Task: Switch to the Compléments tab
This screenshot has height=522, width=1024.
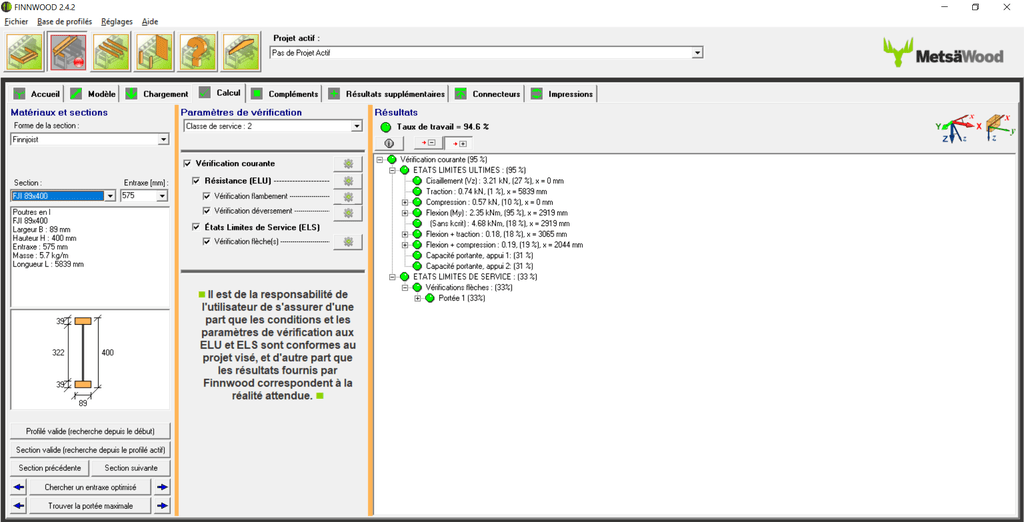Action: 285,94
